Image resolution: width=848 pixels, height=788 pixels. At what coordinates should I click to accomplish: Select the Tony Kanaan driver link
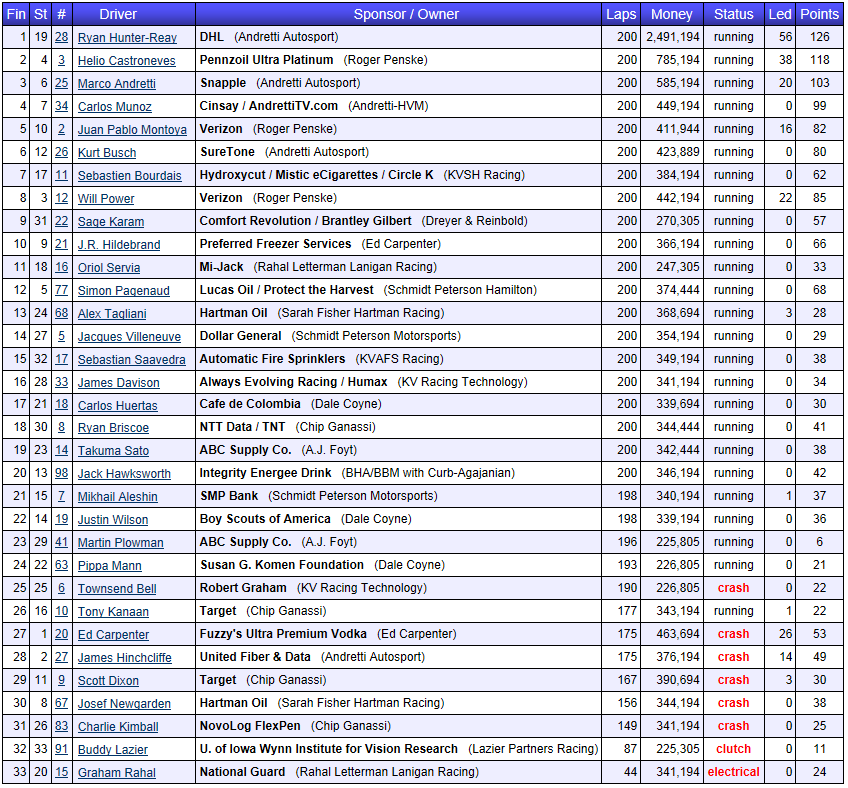point(113,612)
